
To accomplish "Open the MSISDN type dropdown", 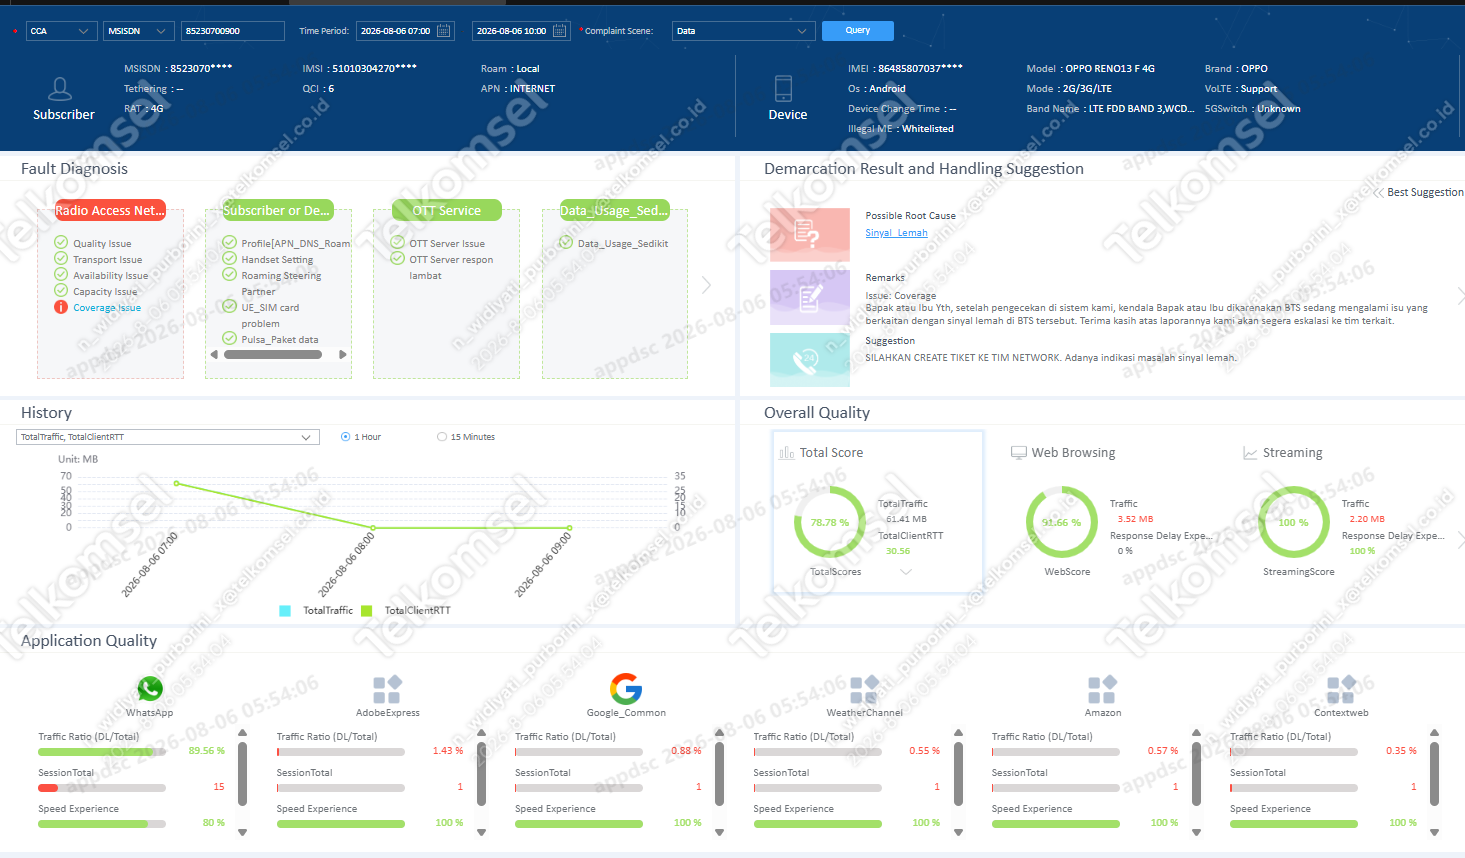I will [139, 31].
